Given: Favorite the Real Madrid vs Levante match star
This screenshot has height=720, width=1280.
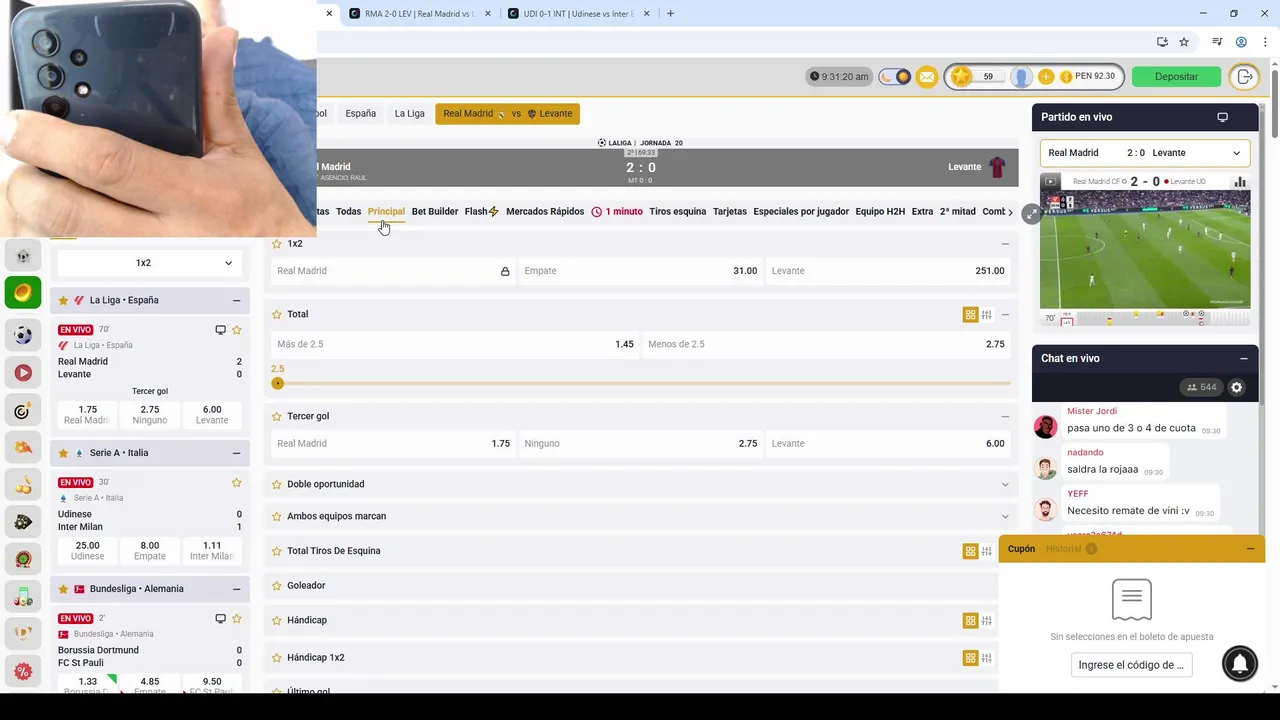Looking at the screenshot, I should [x=237, y=330].
